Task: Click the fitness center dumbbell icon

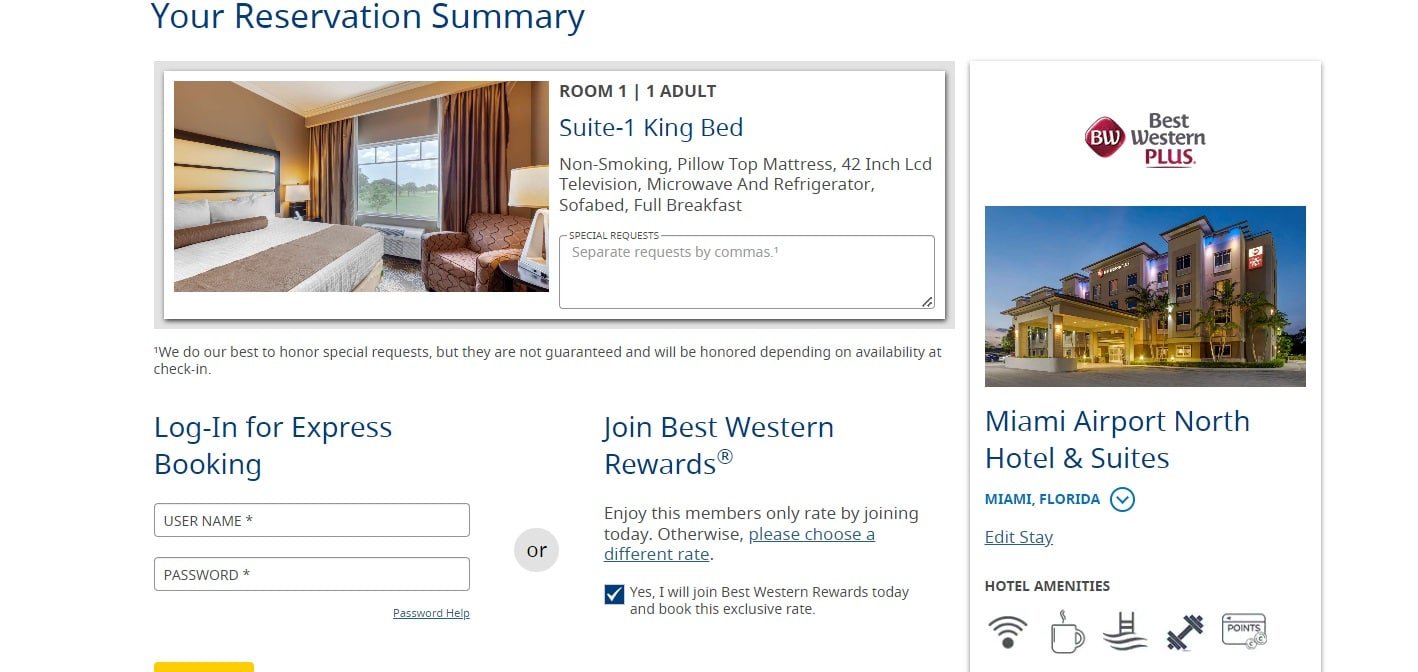Action: point(1183,630)
